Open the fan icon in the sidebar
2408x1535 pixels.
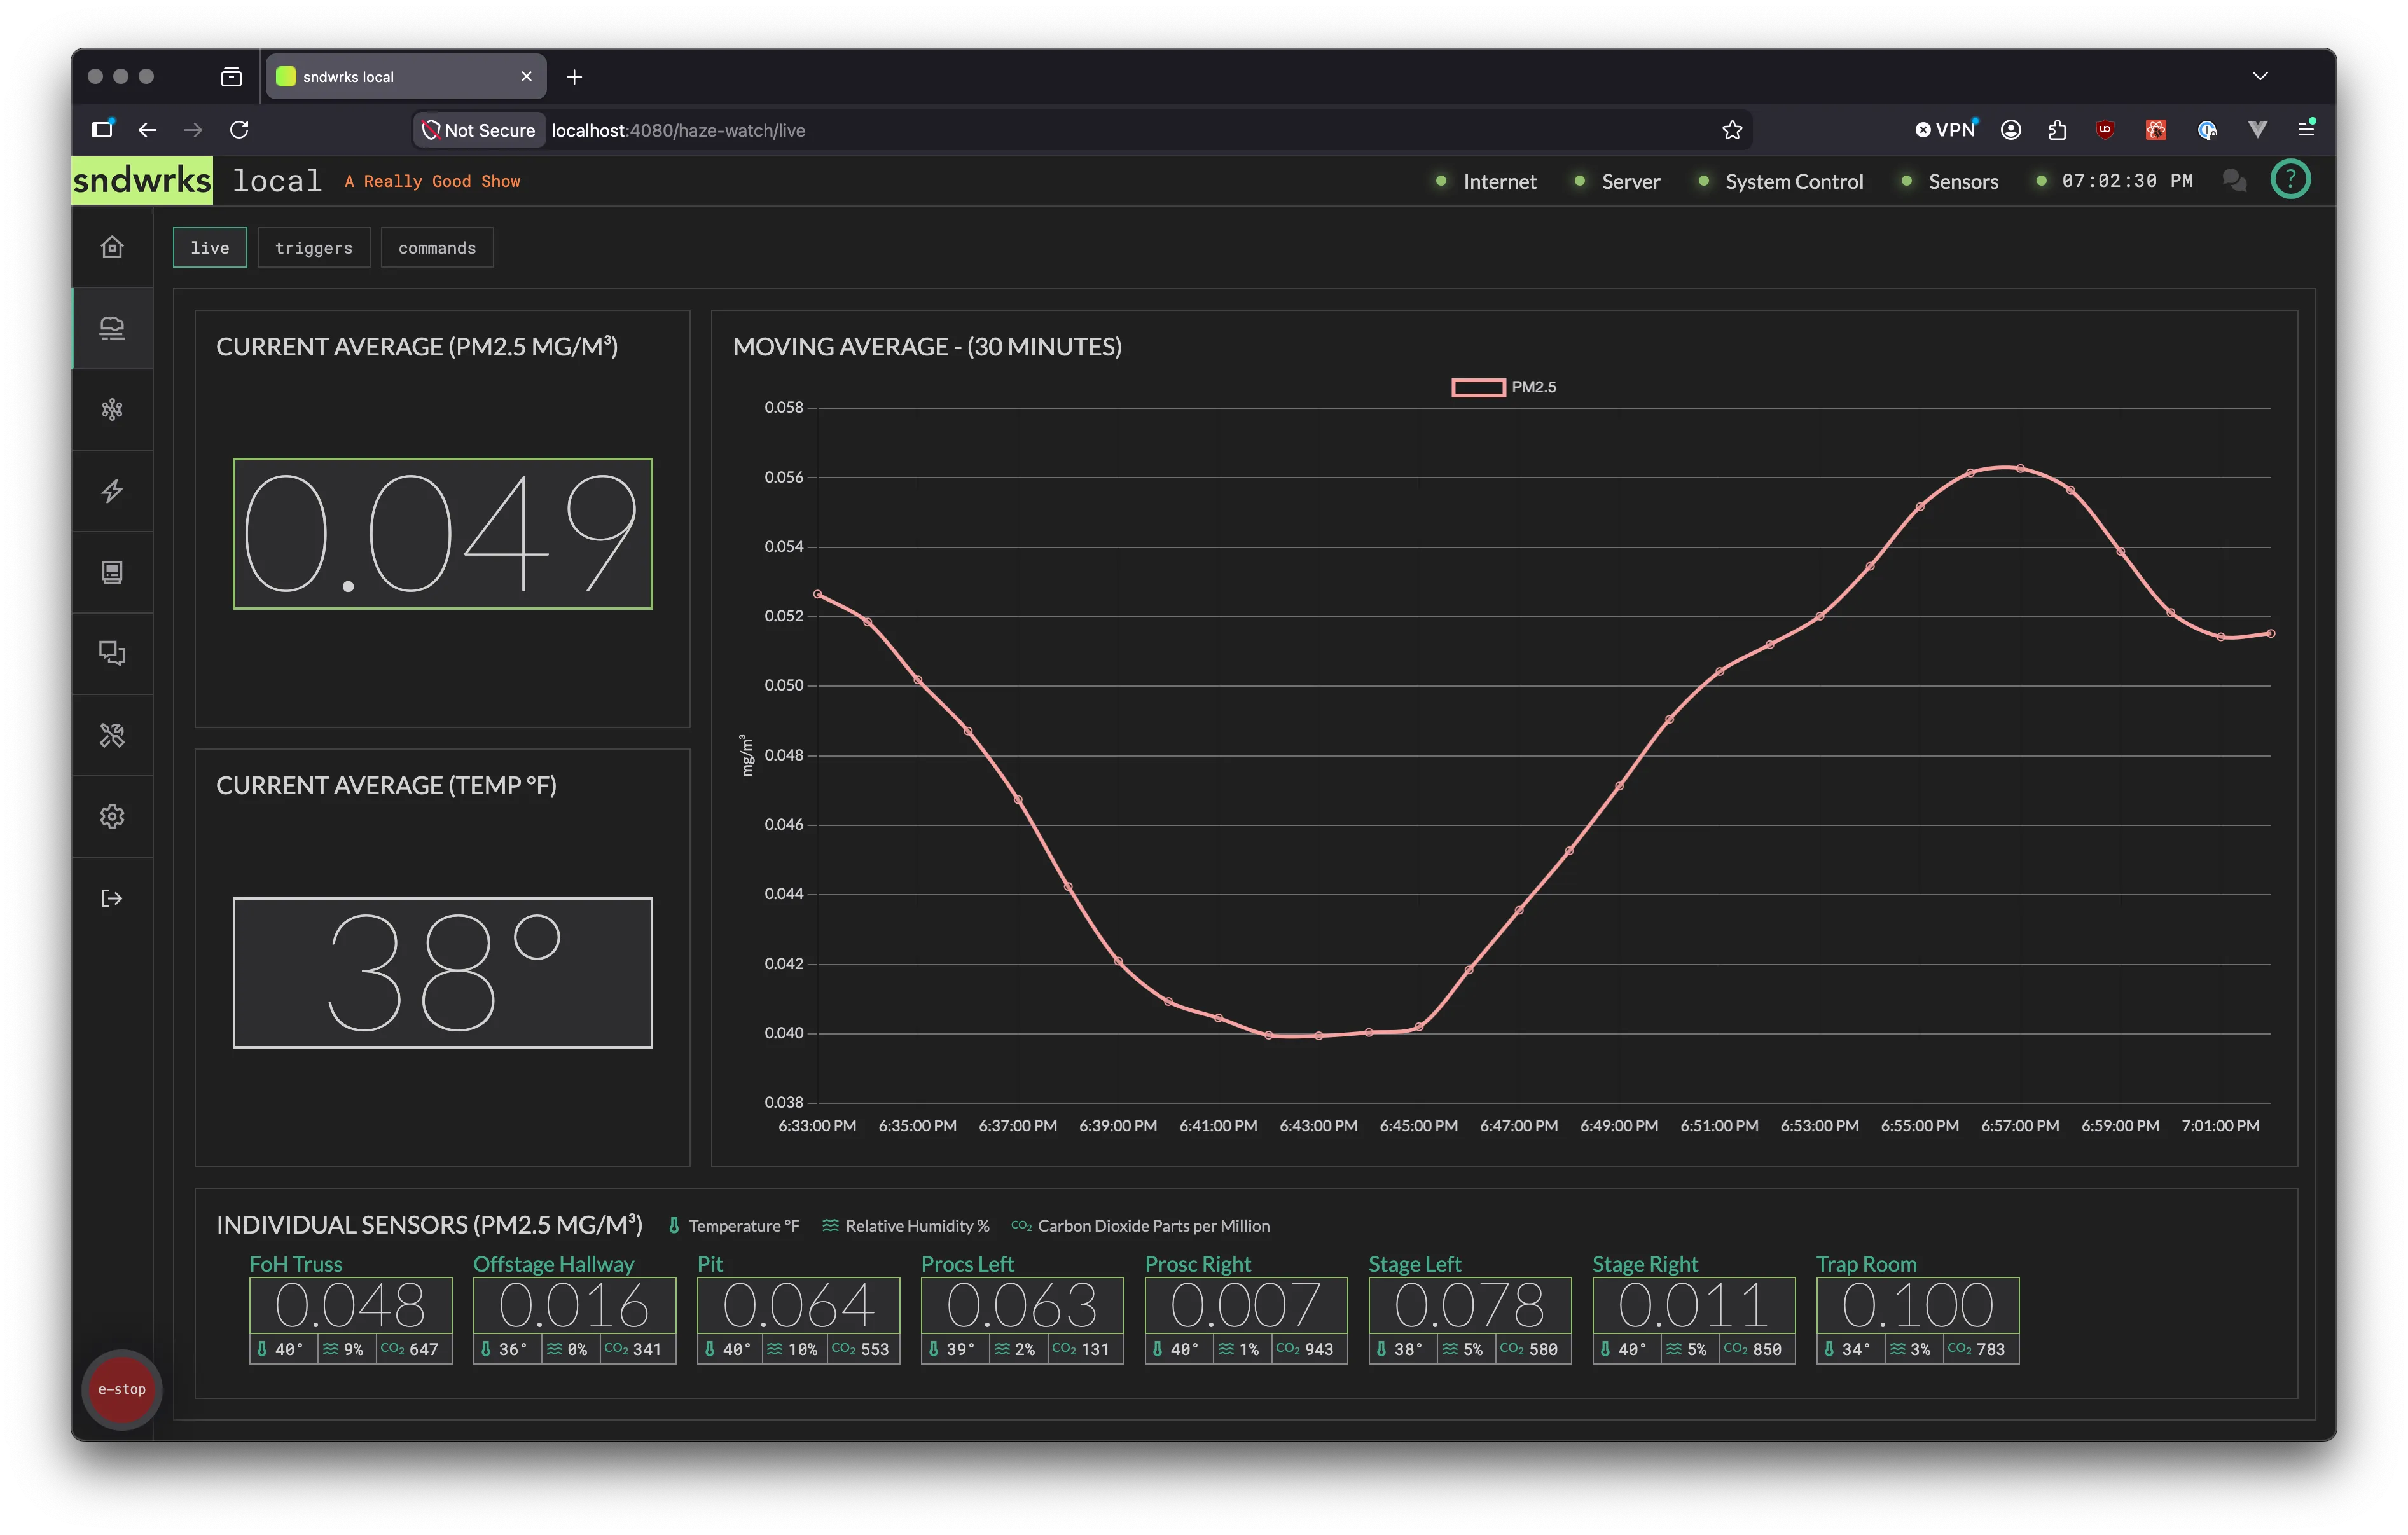(x=112, y=409)
